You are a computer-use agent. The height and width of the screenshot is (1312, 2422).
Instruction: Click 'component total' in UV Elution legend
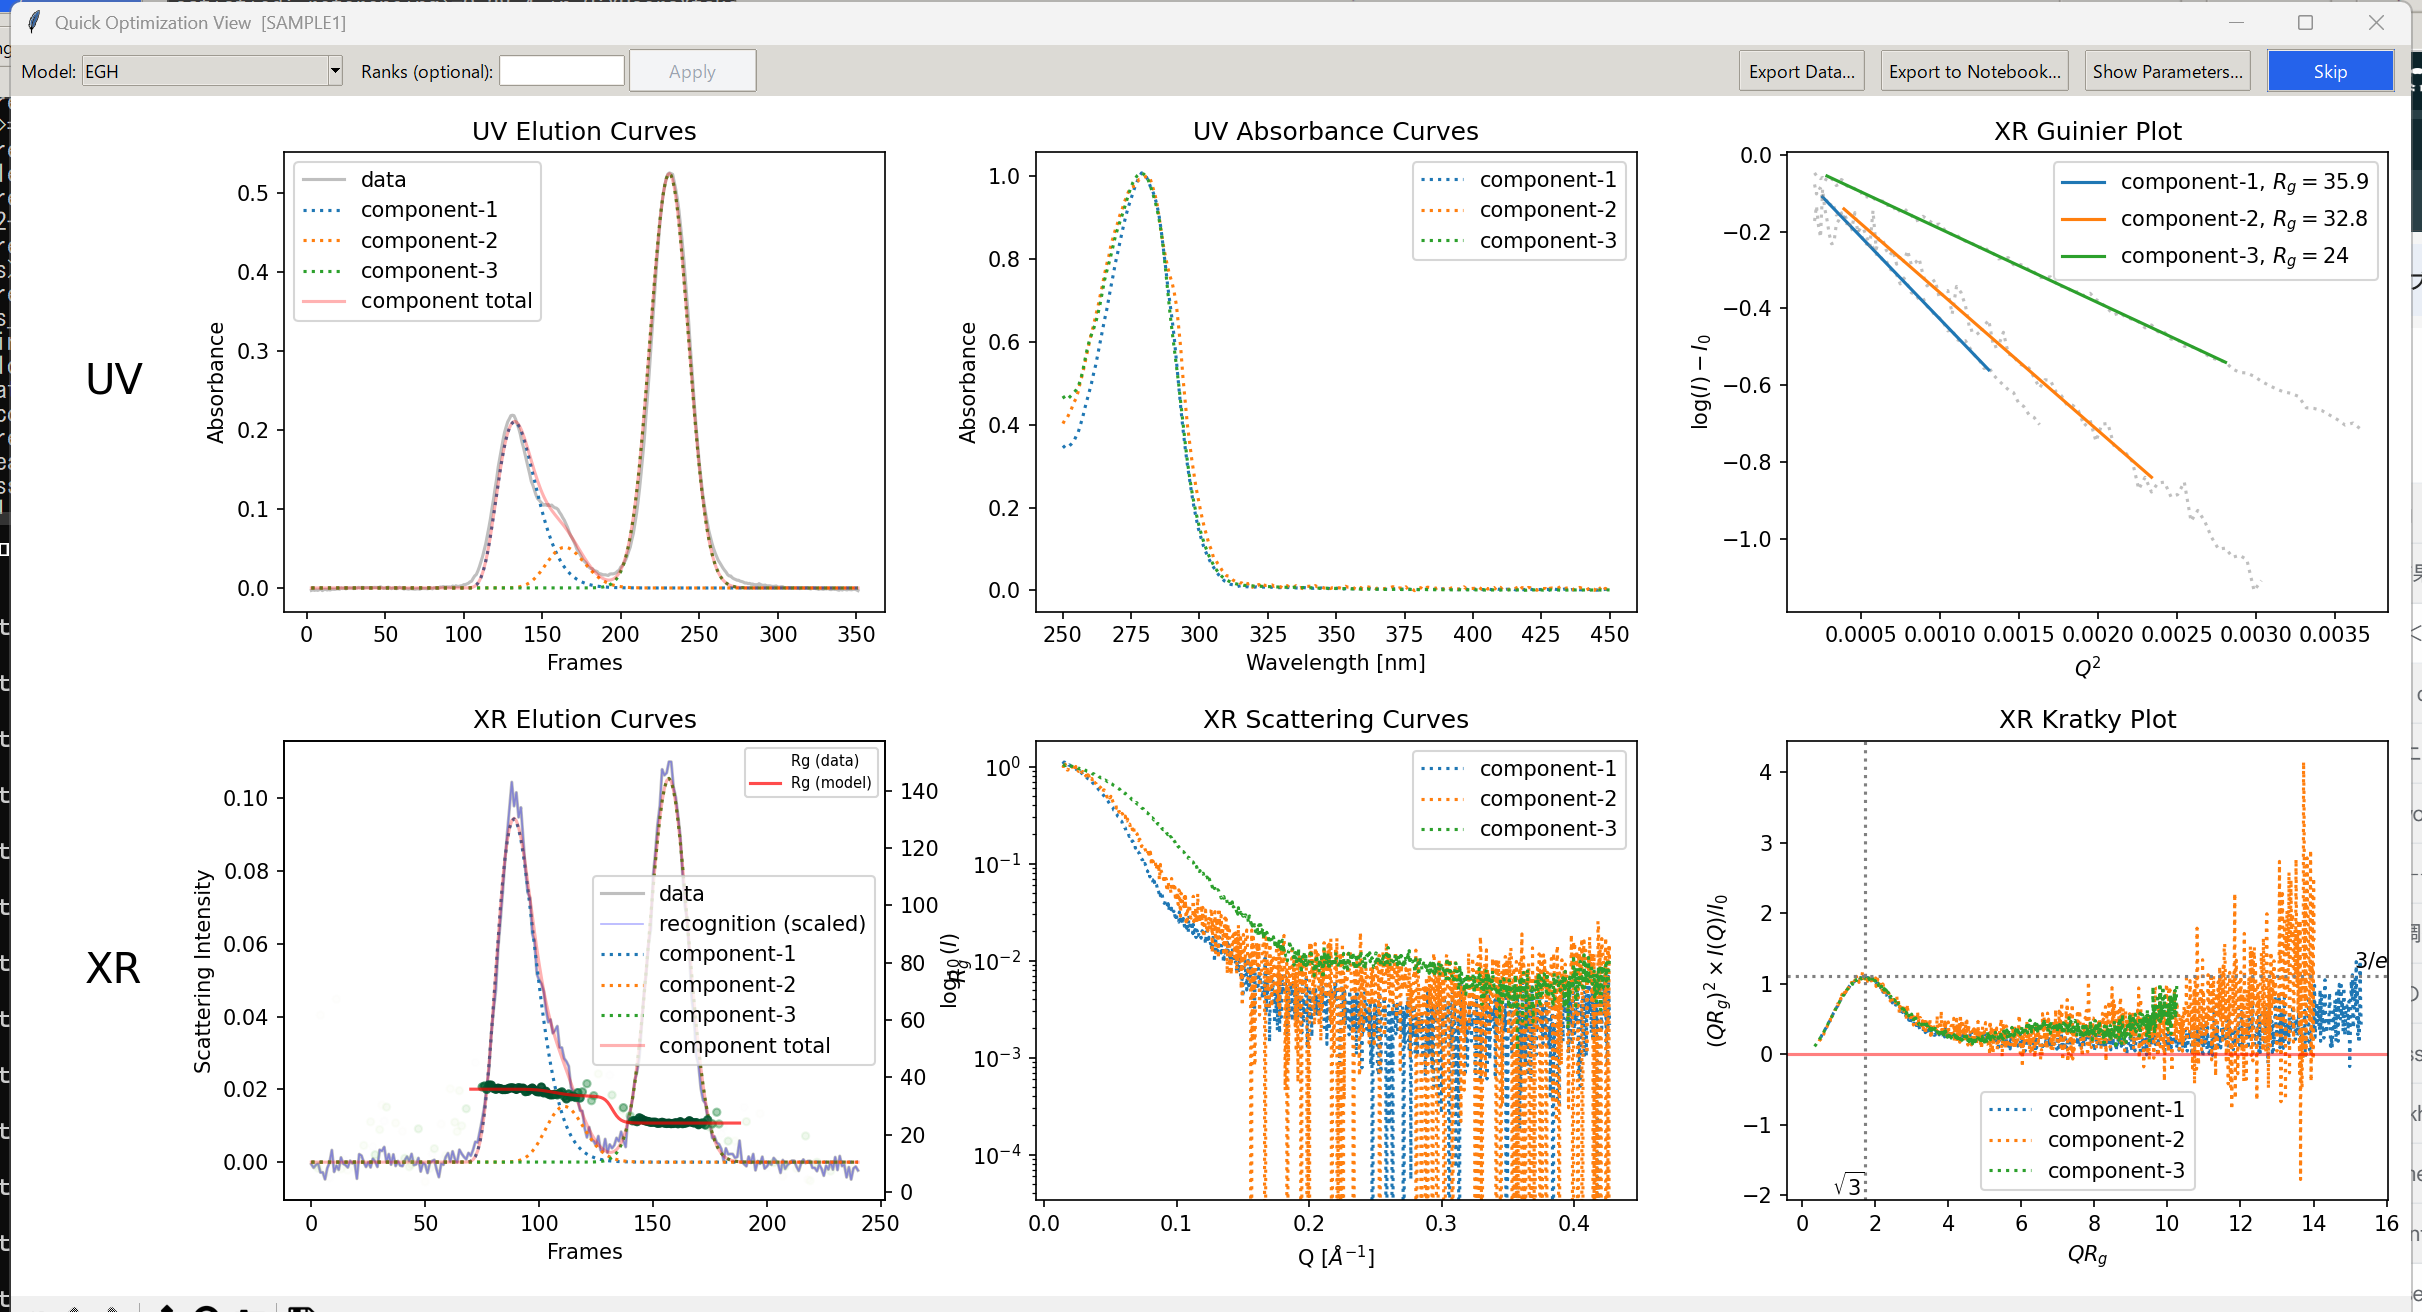[x=417, y=300]
